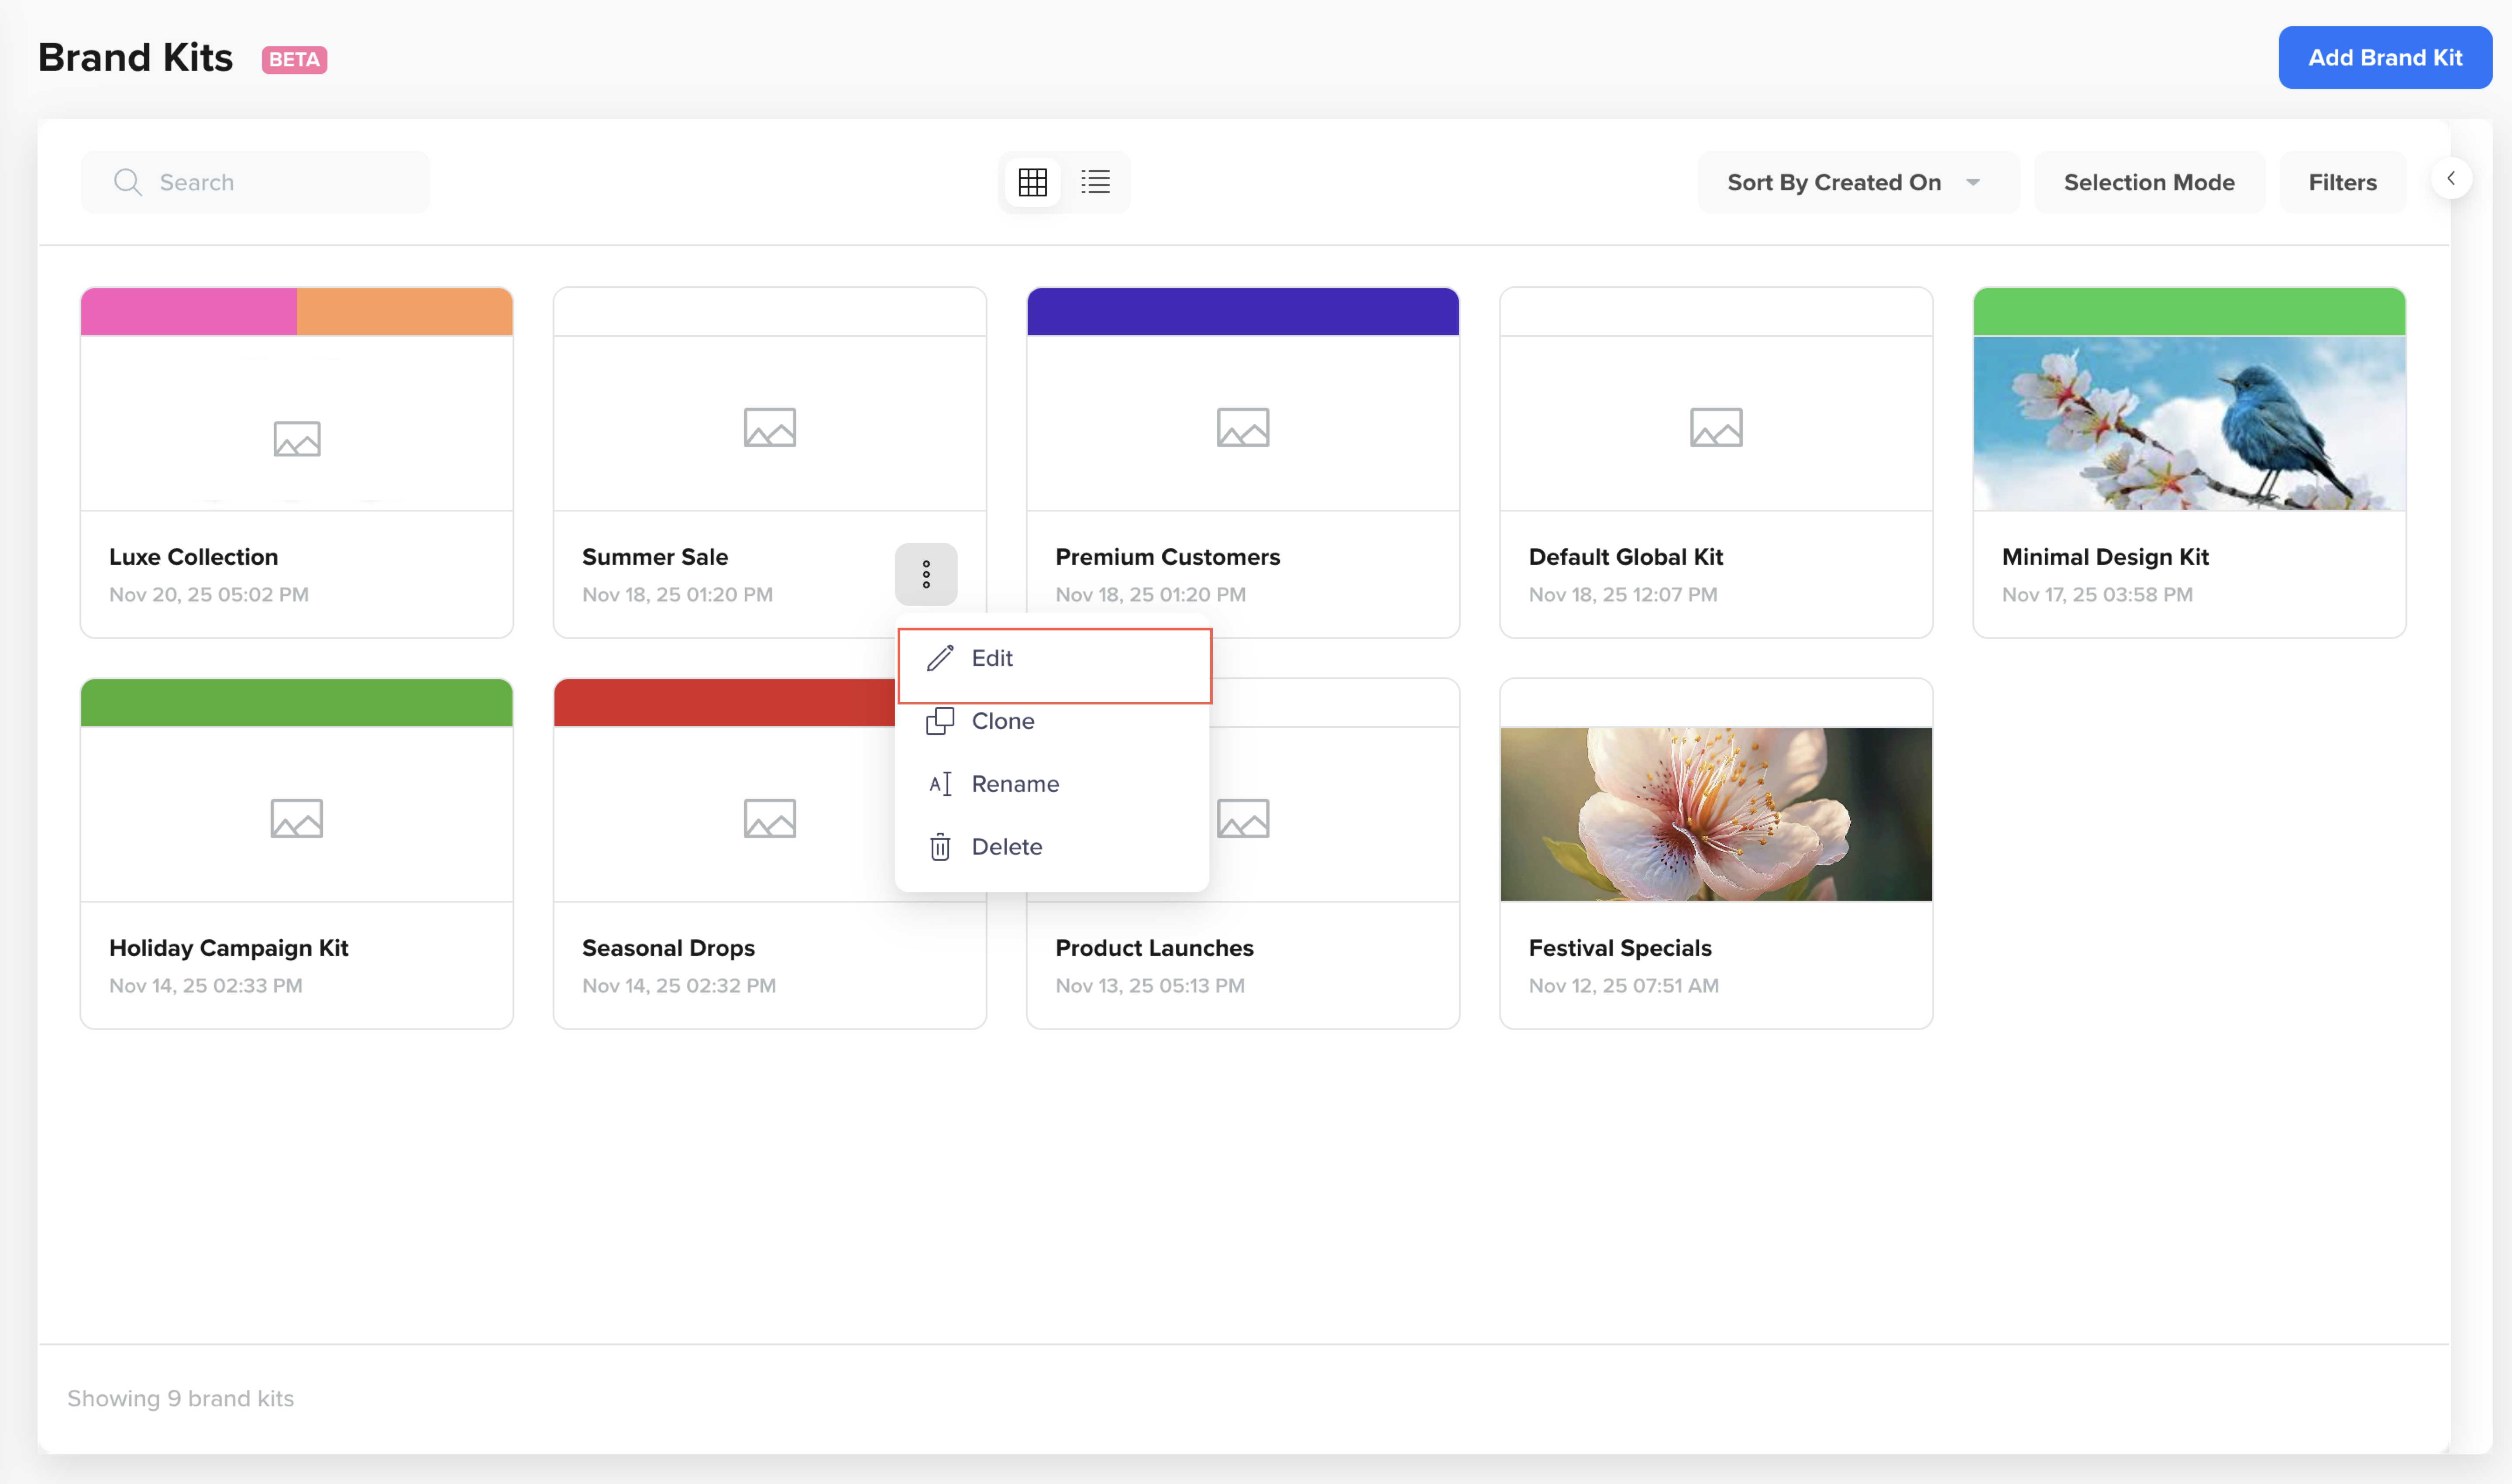
Task: Choose Delete from the context menu
Action: pyautogui.click(x=1052, y=847)
